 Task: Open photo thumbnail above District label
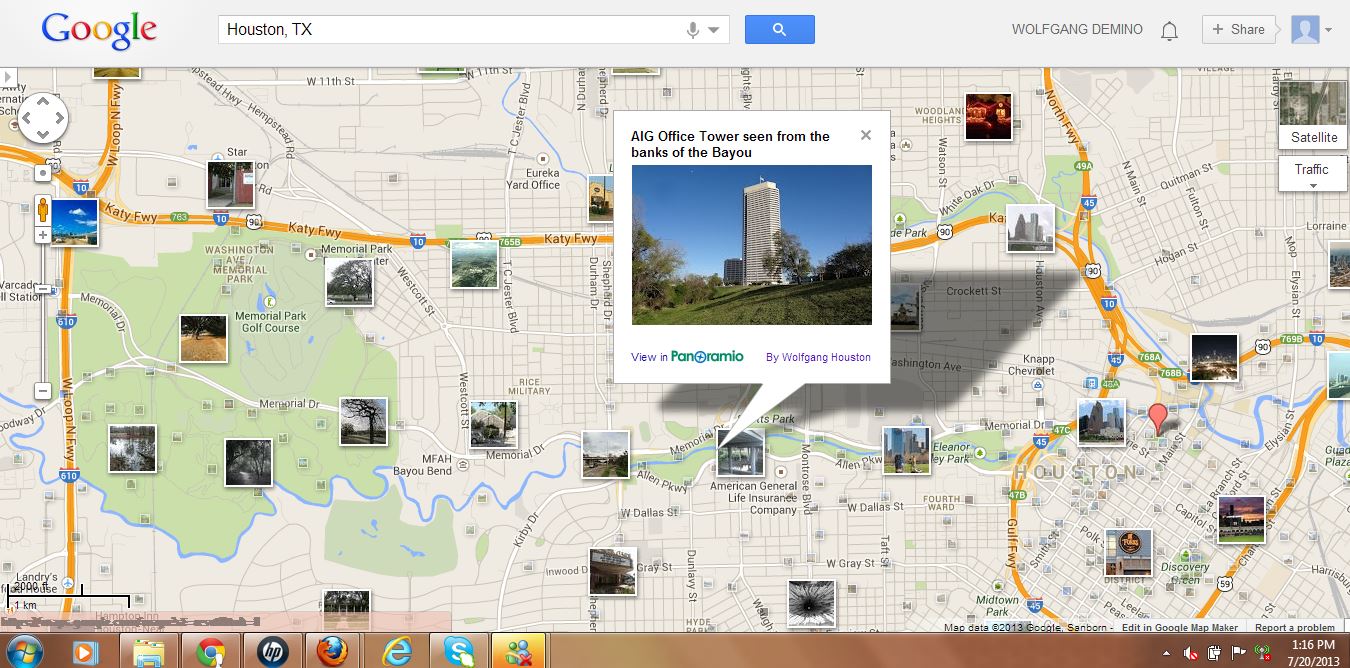1128,553
